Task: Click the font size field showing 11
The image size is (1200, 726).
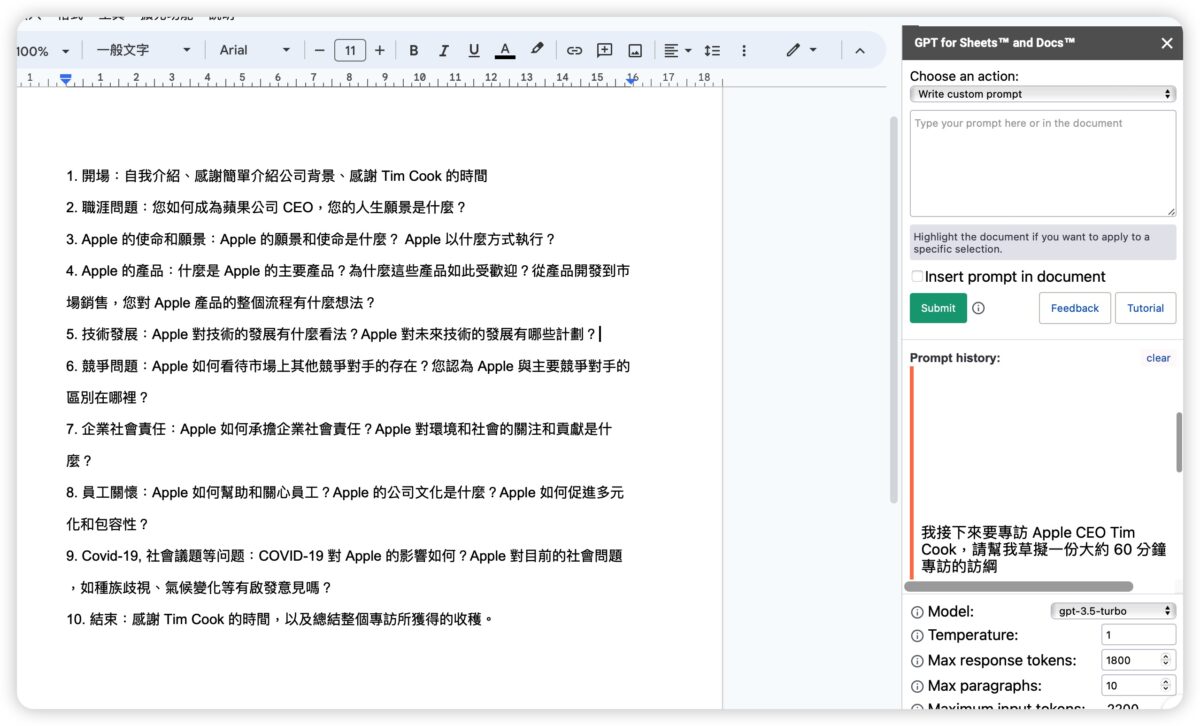Action: 350,50
